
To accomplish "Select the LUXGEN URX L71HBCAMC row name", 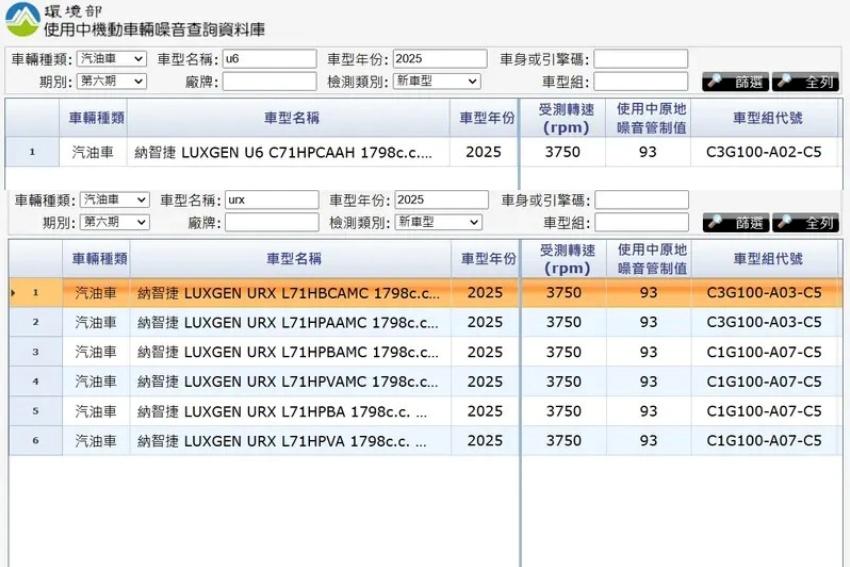I will pos(288,293).
